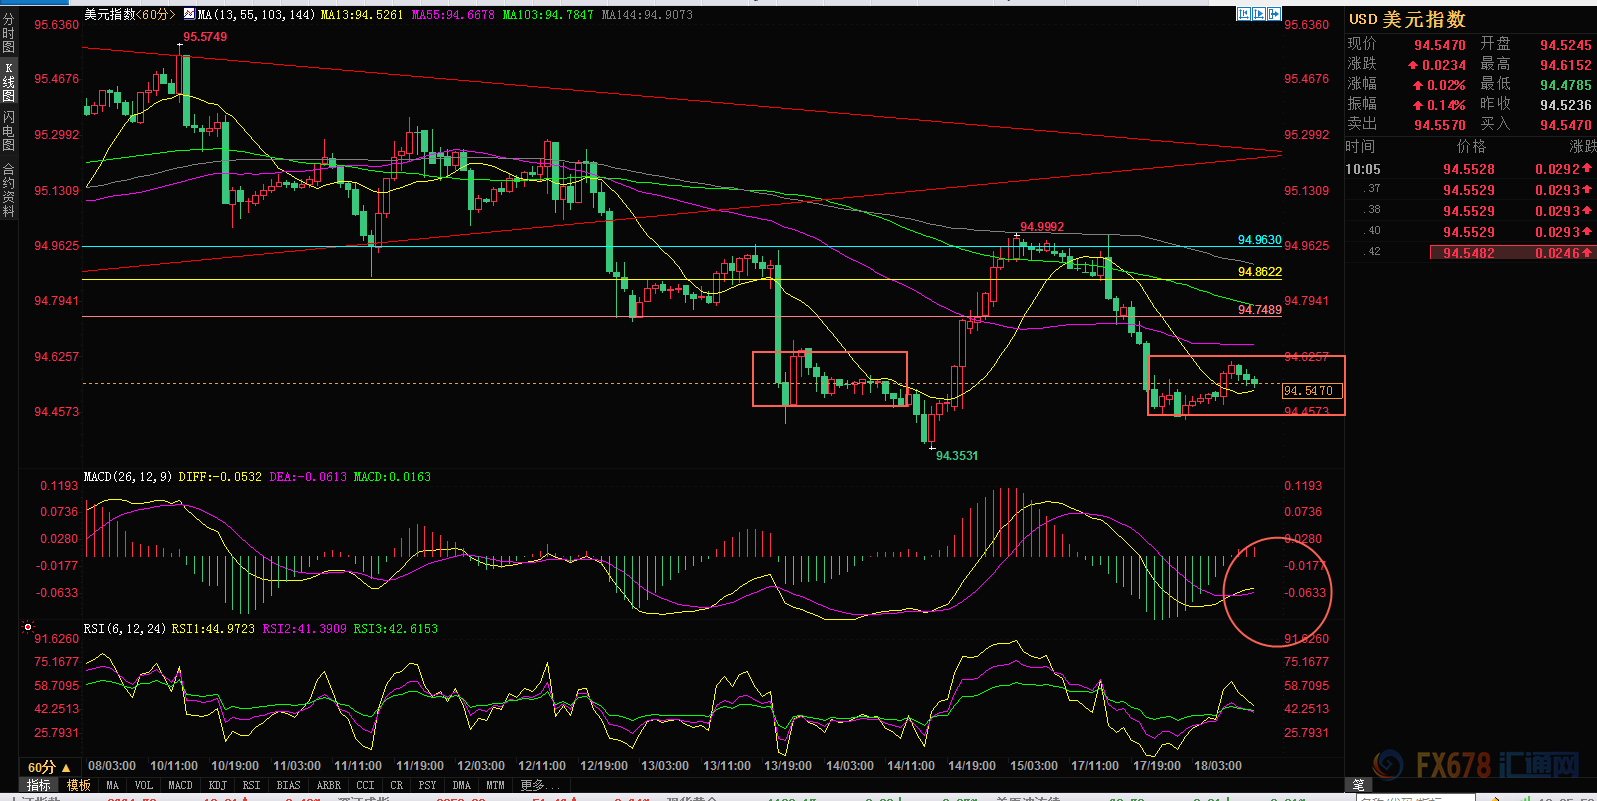Click the 价格 column header in tick list
Screen dimensions: 1597x801
coord(1471,147)
